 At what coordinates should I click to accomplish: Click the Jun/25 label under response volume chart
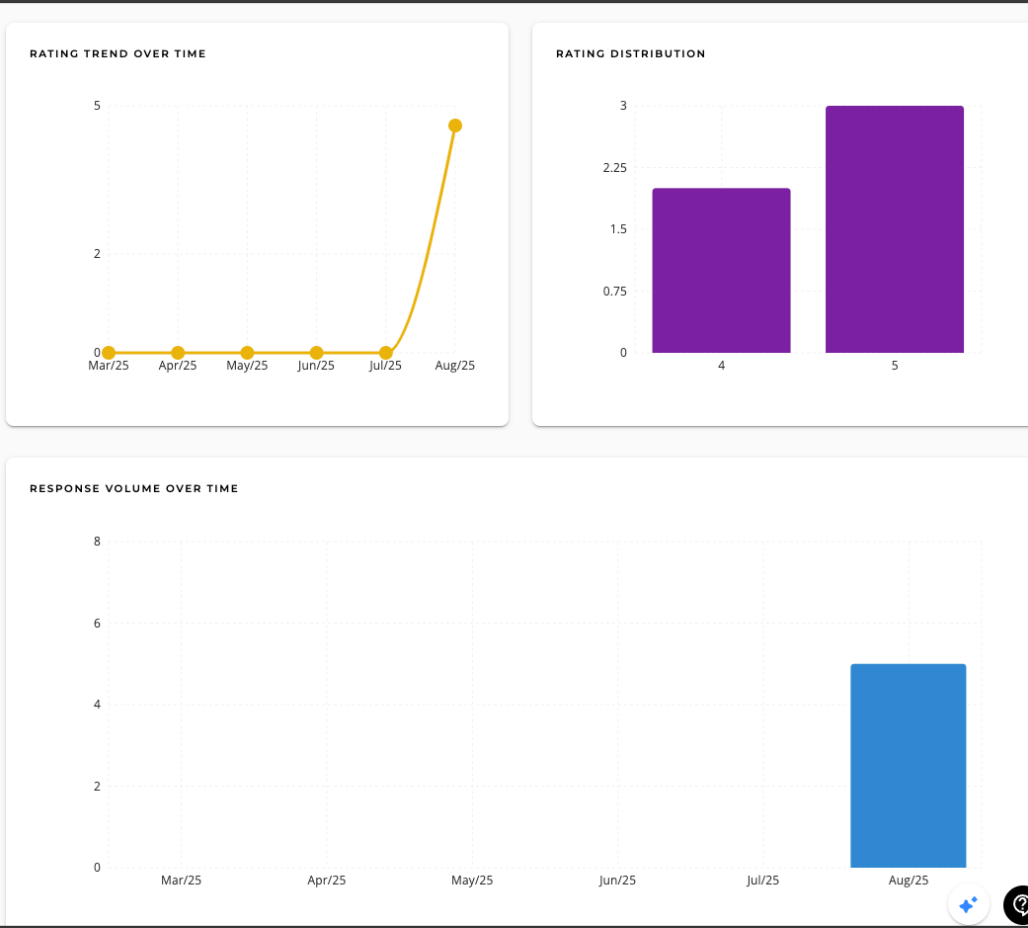click(x=617, y=881)
